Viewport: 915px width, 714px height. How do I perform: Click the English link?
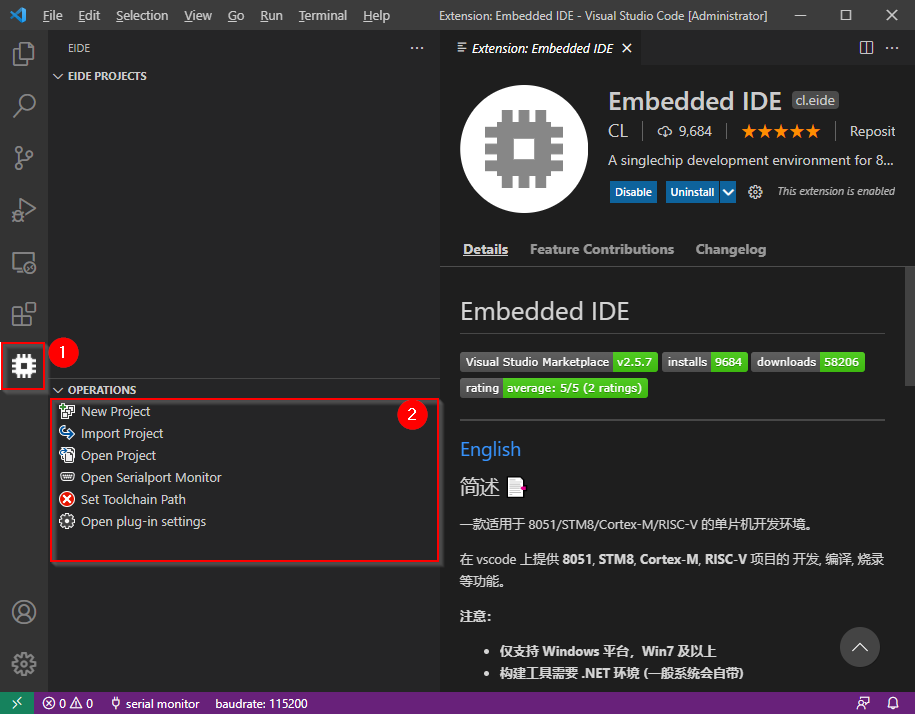coord(490,449)
